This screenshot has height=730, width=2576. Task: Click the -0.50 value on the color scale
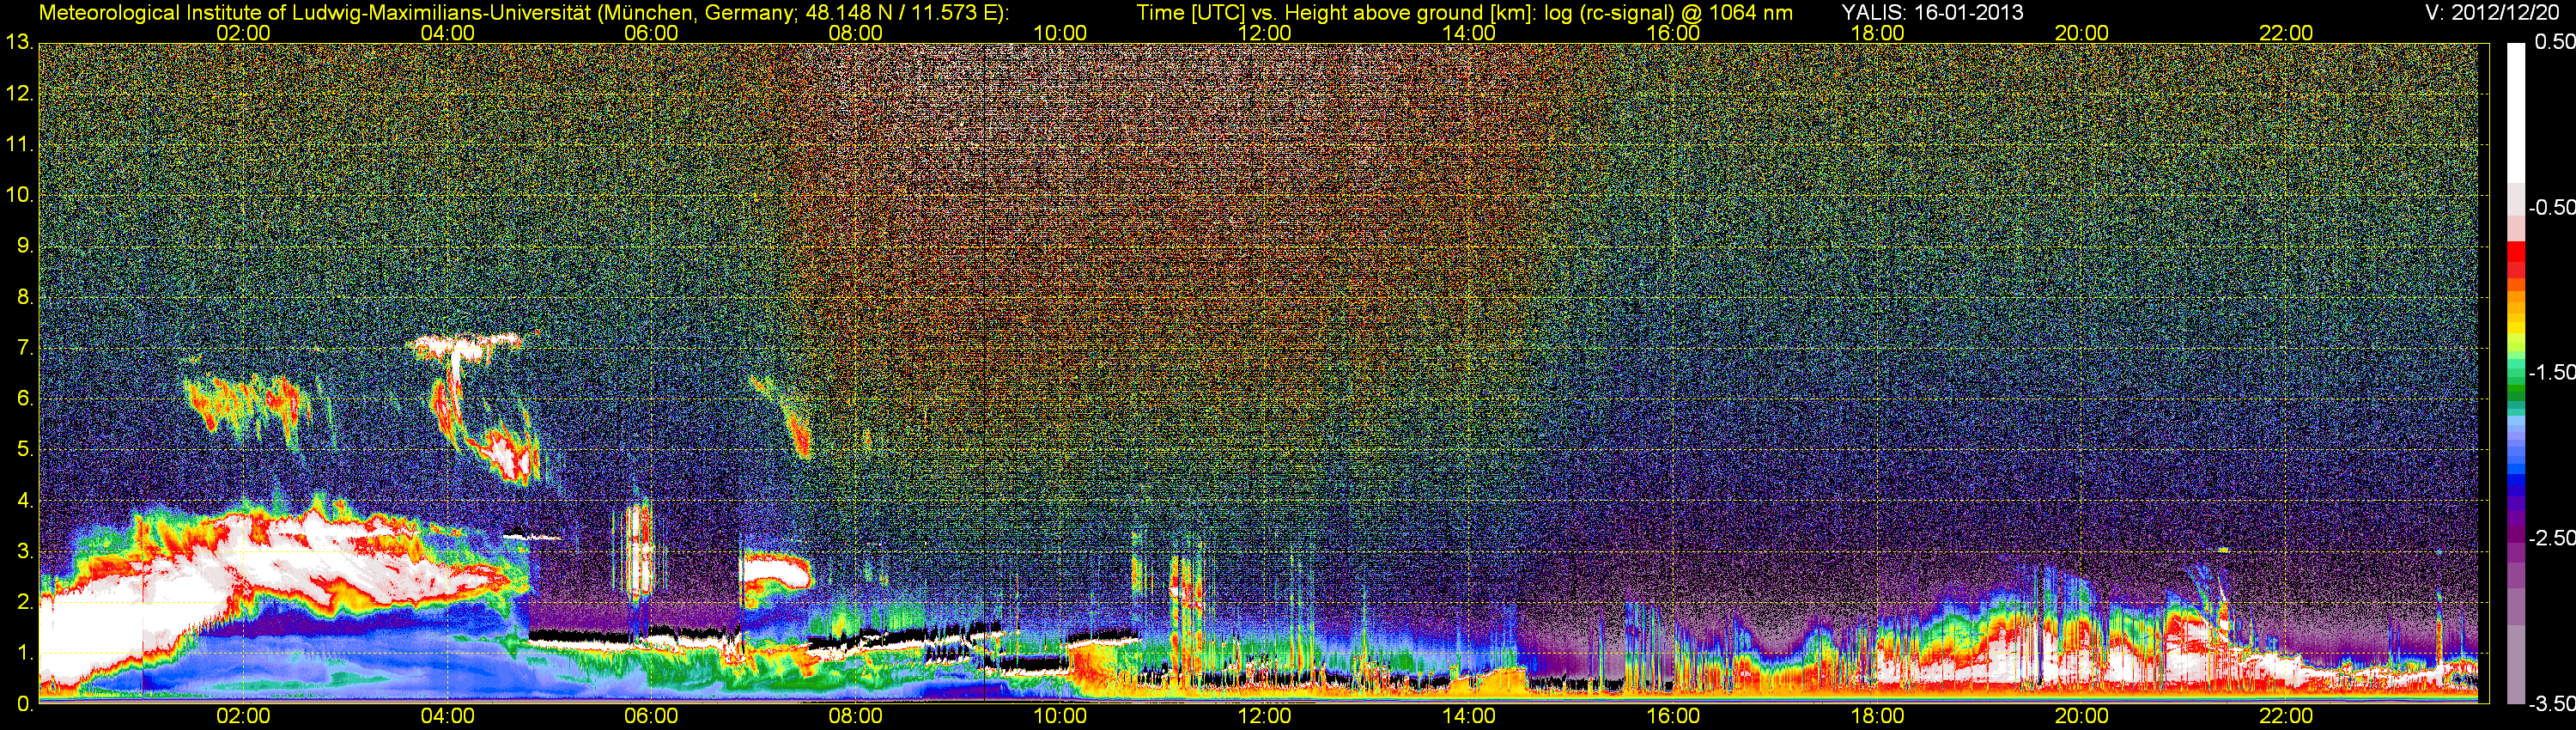(2552, 208)
